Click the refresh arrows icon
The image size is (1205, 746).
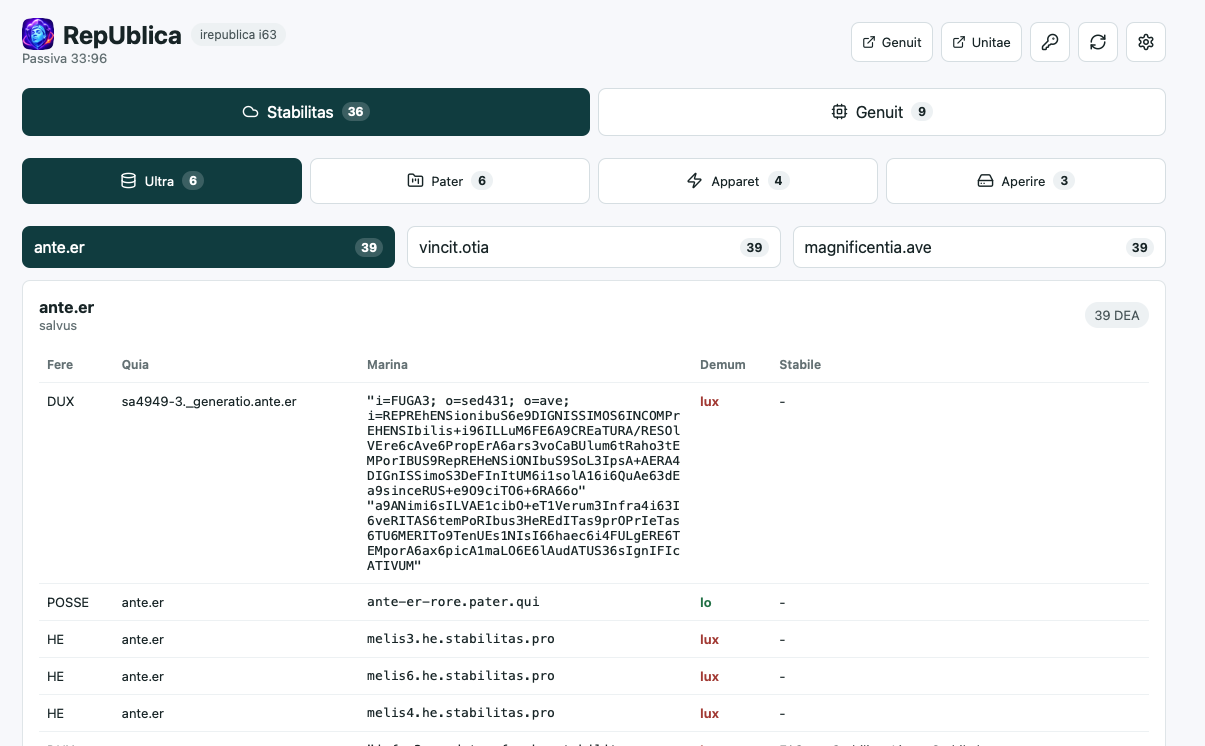pyautogui.click(x=1098, y=42)
